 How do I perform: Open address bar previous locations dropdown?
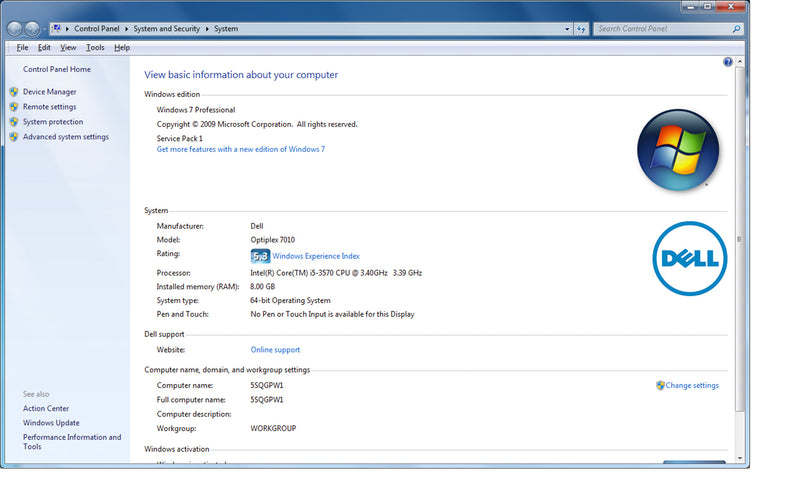tap(565, 29)
